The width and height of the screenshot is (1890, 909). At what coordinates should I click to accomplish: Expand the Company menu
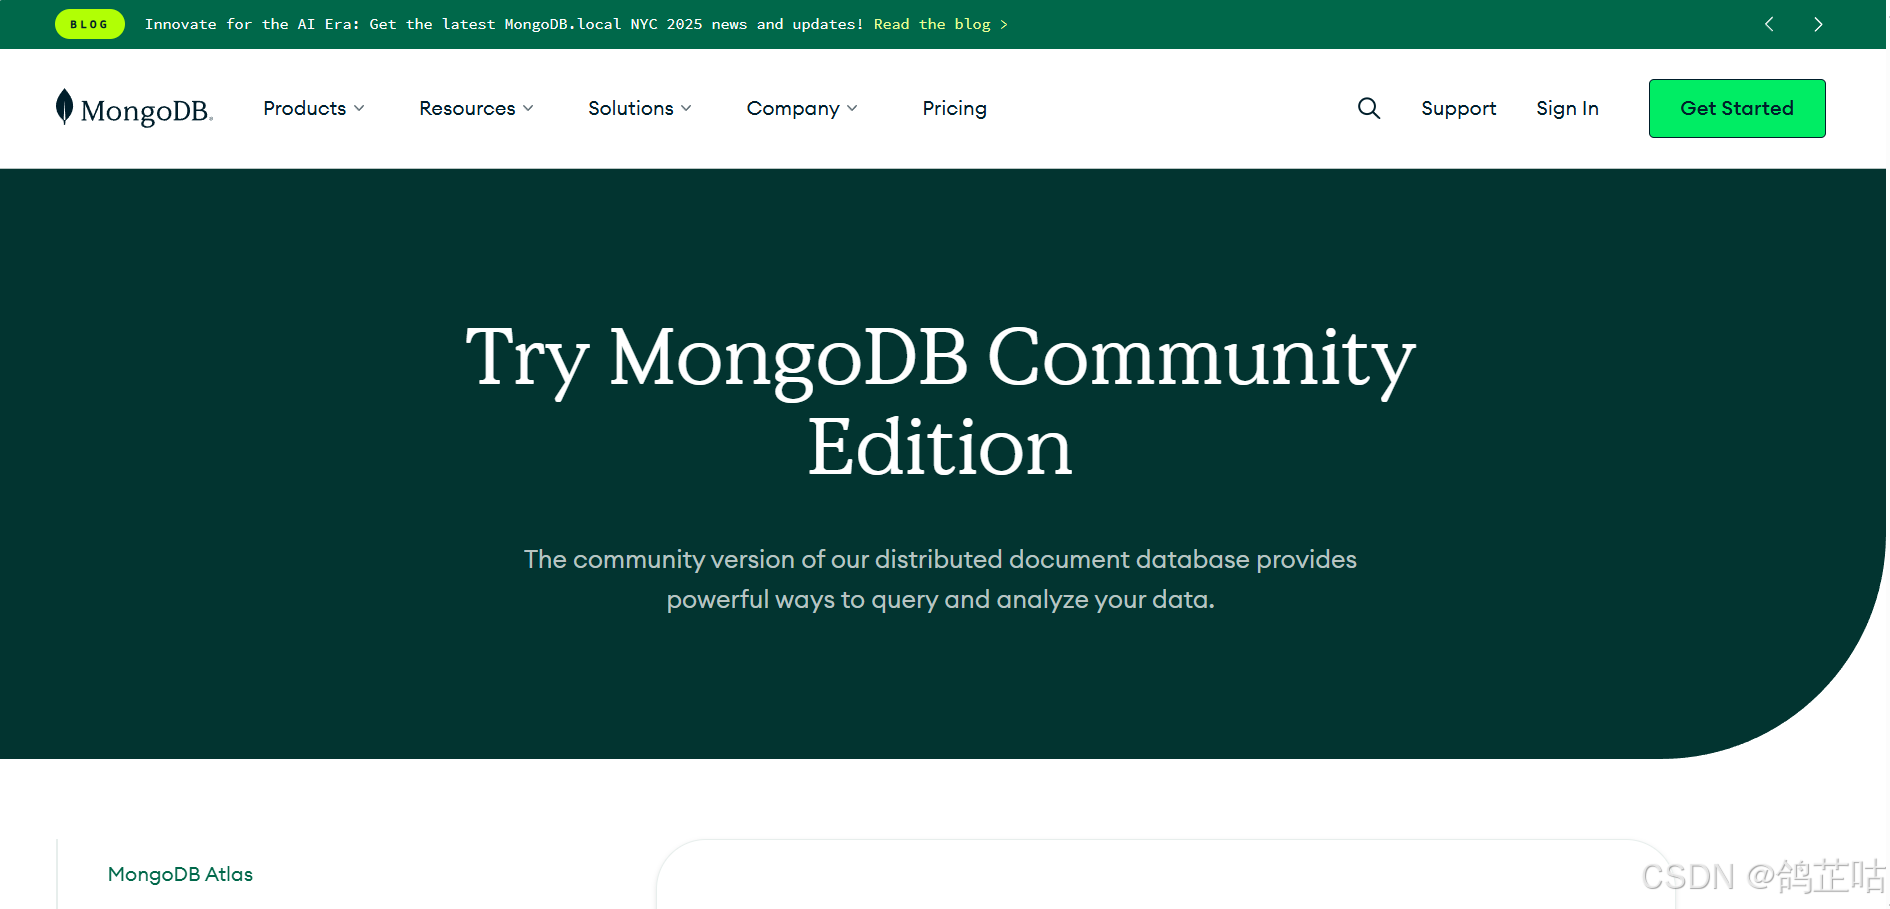802,108
